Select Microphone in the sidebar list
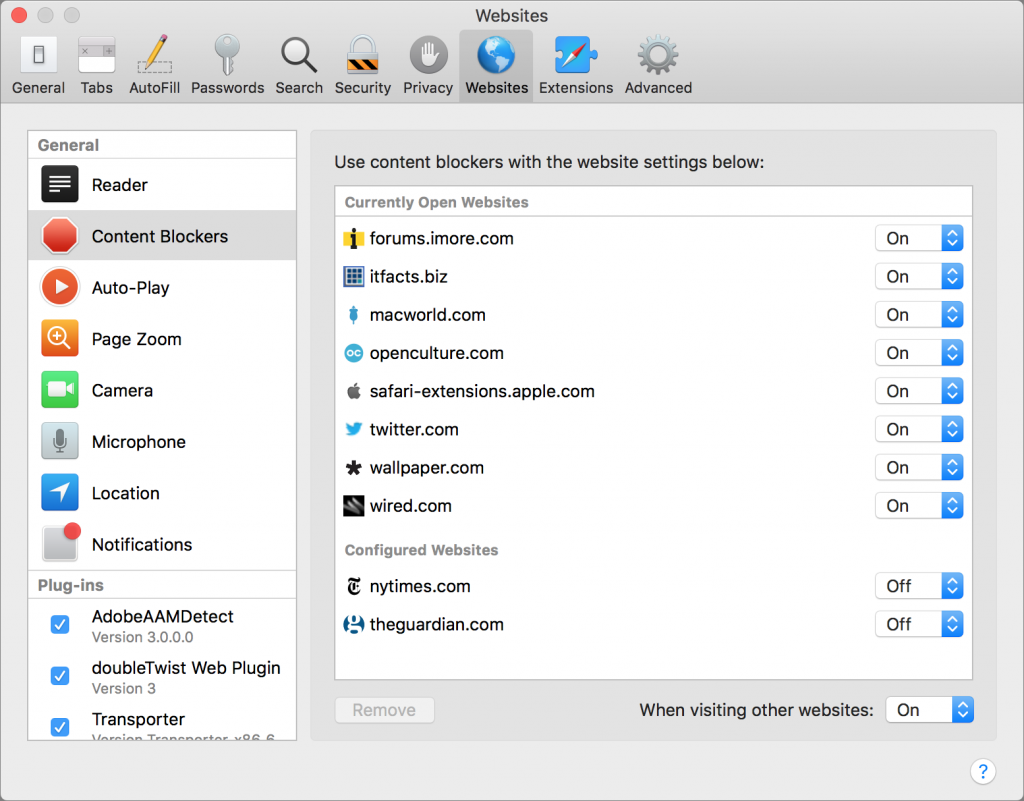The image size is (1024, 801). pyautogui.click(x=162, y=441)
